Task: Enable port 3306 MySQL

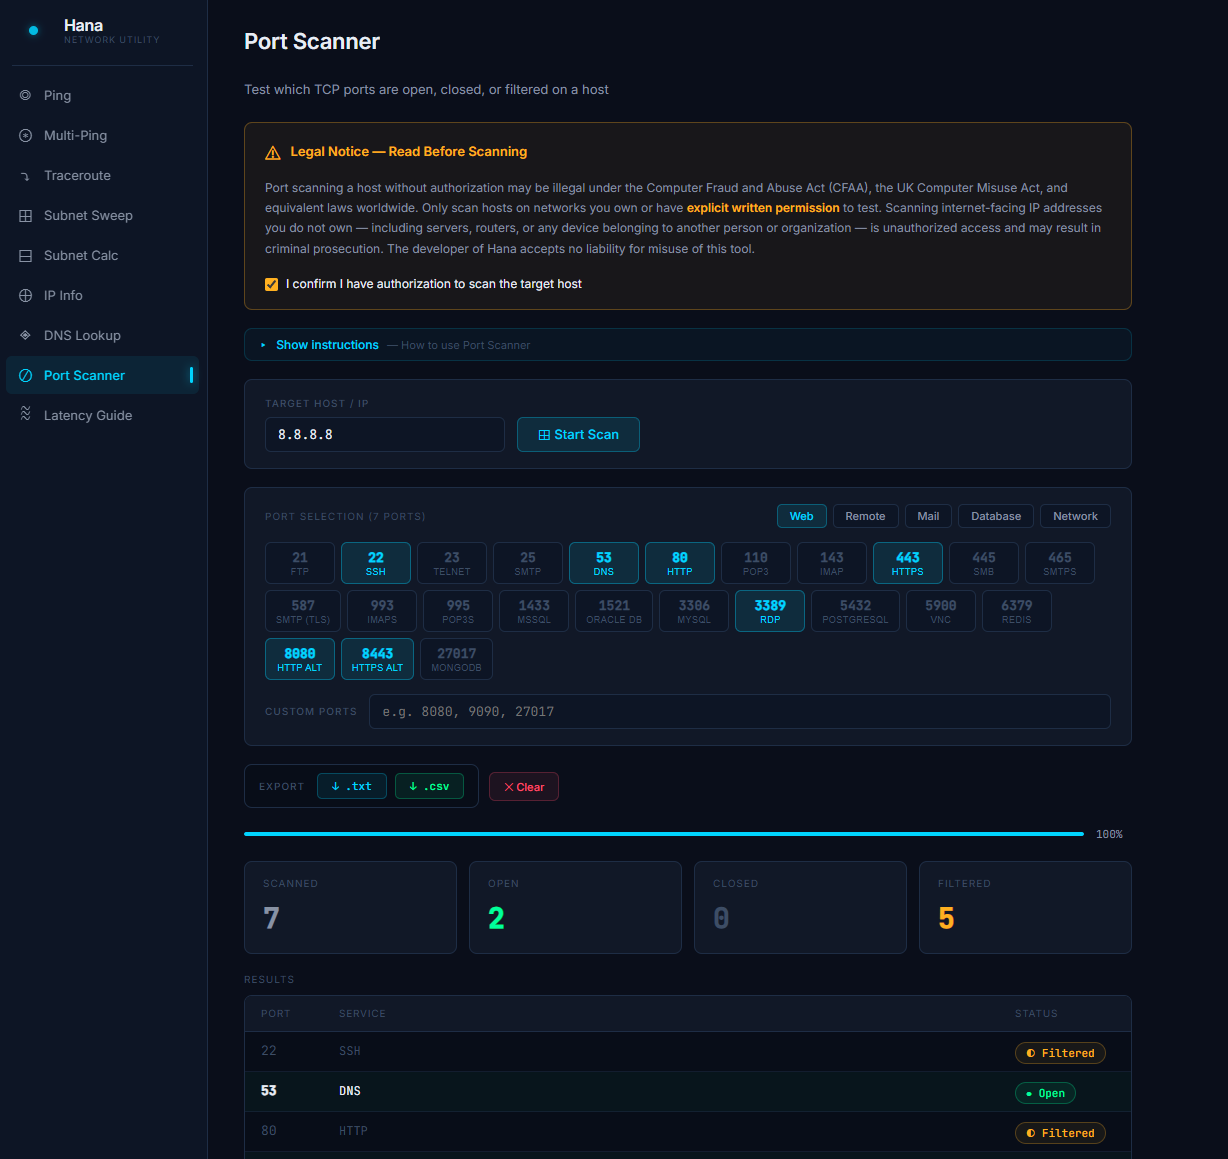Action: coord(694,611)
